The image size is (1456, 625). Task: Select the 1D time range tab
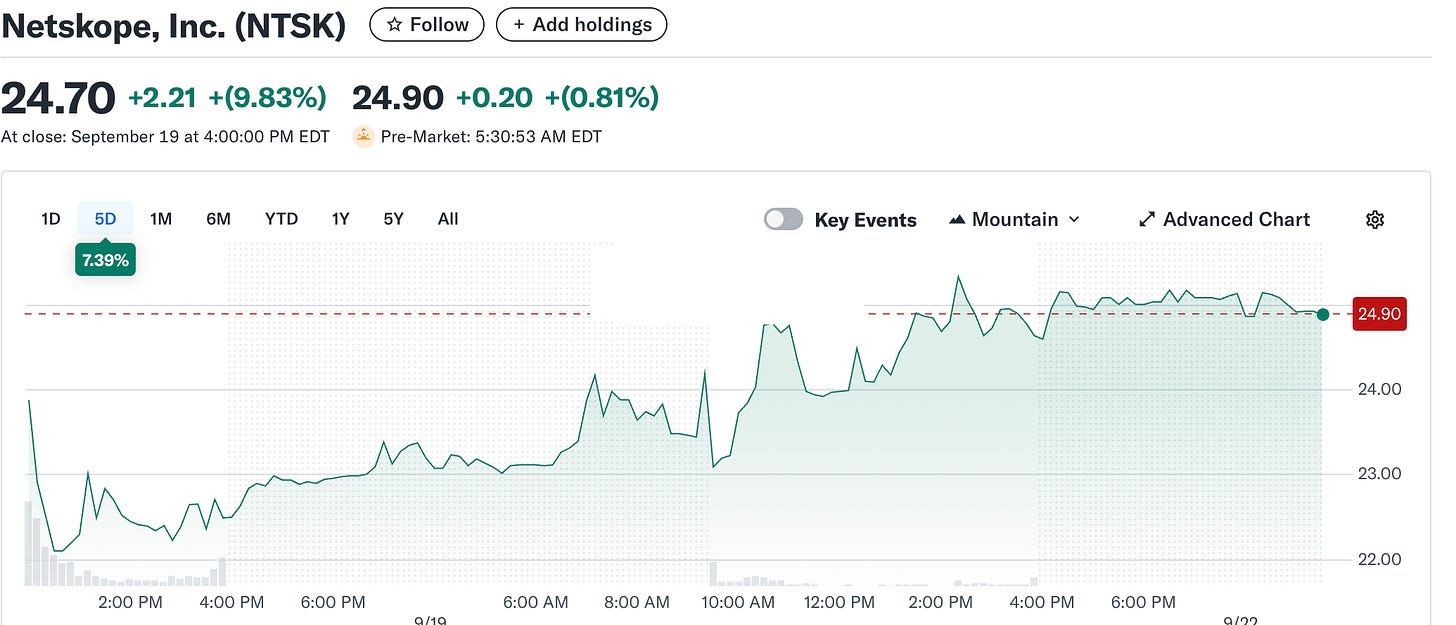[x=51, y=219]
